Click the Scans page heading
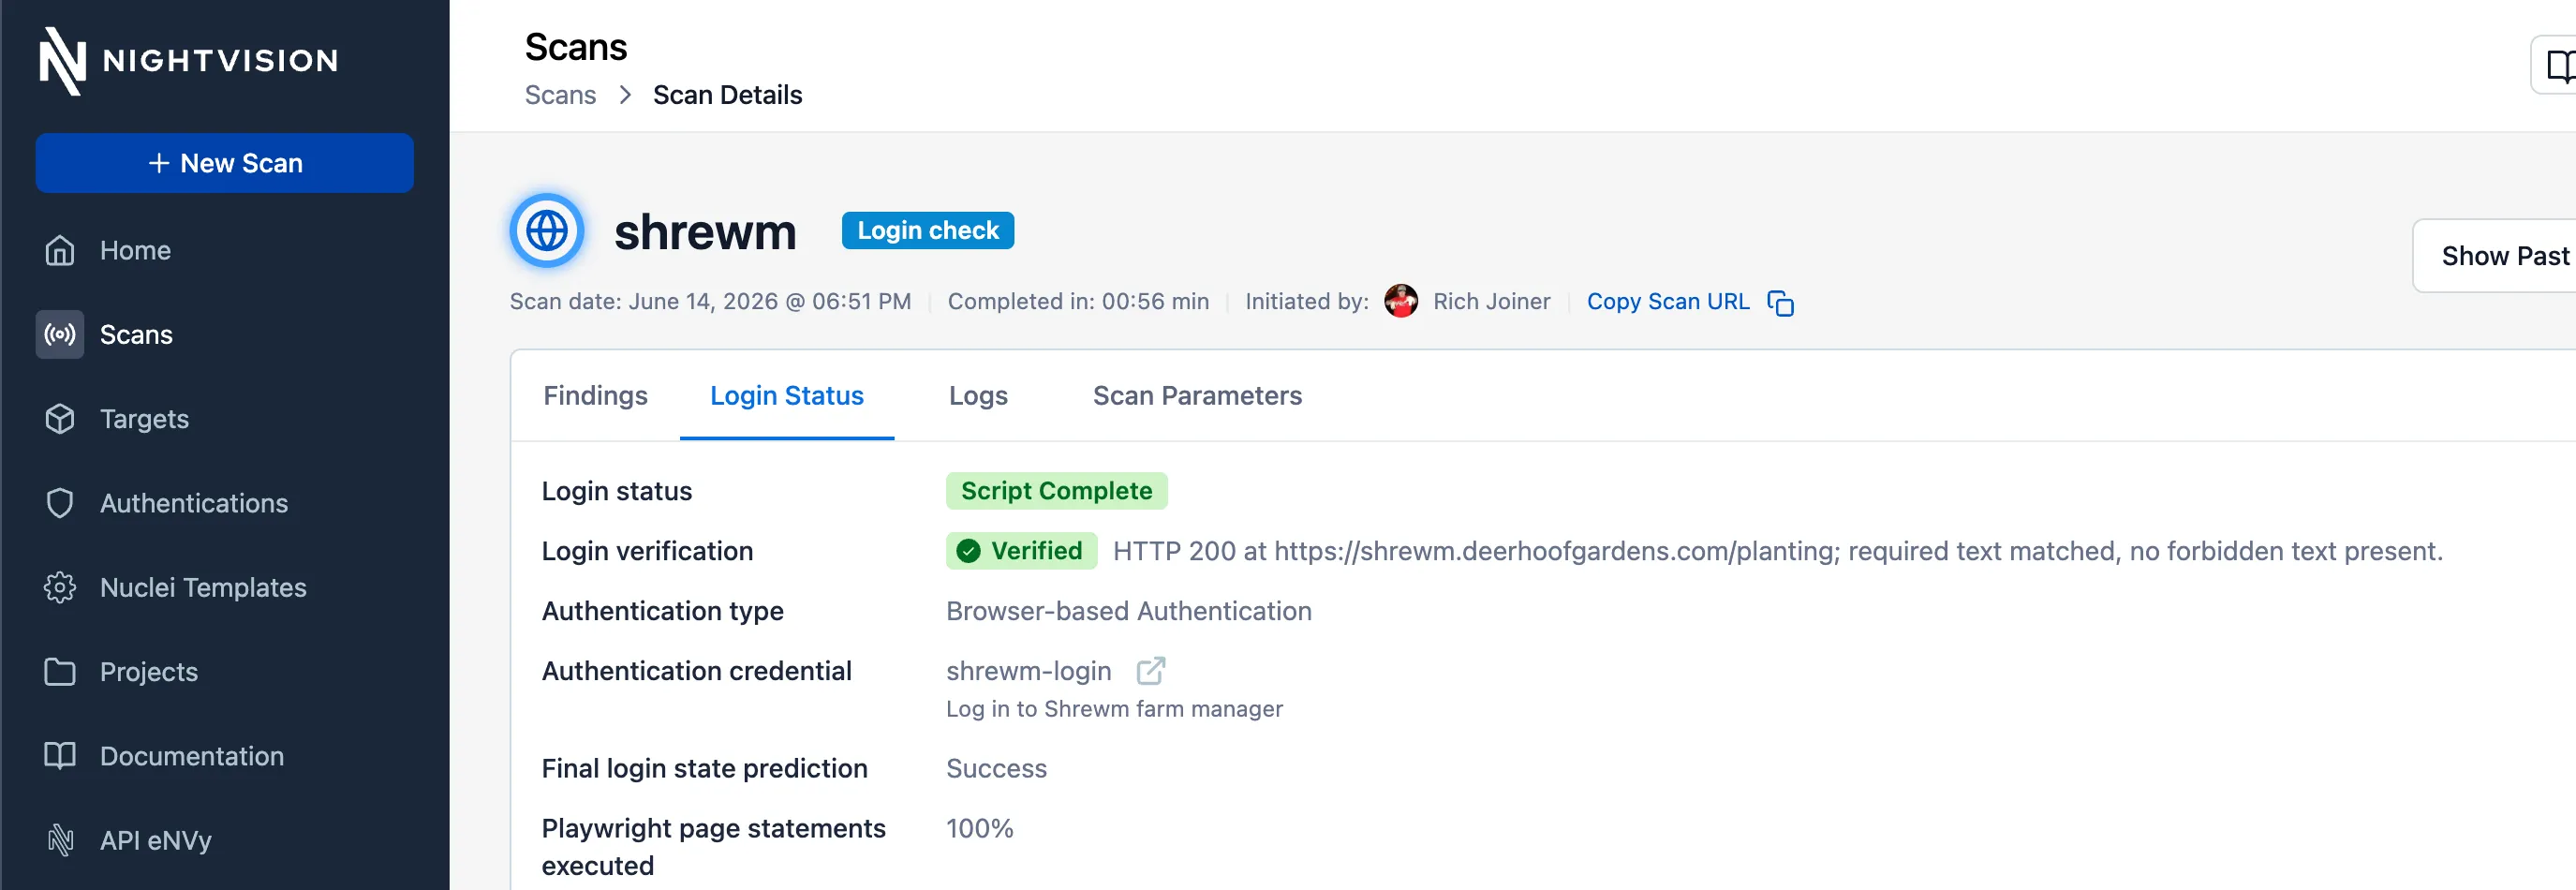Viewport: 2576px width, 890px height. (x=576, y=47)
